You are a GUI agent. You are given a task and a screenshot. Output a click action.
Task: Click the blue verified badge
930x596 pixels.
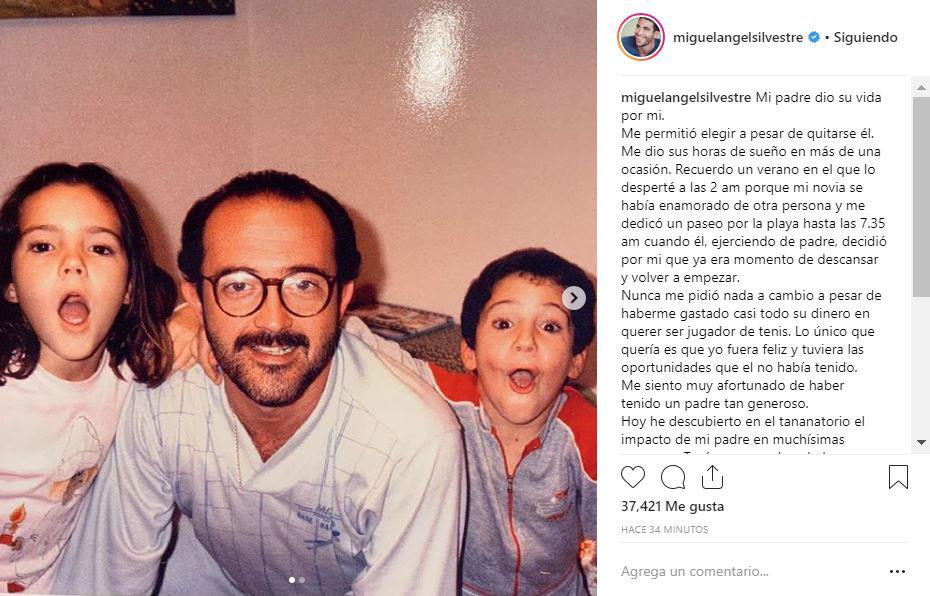click(814, 37)
